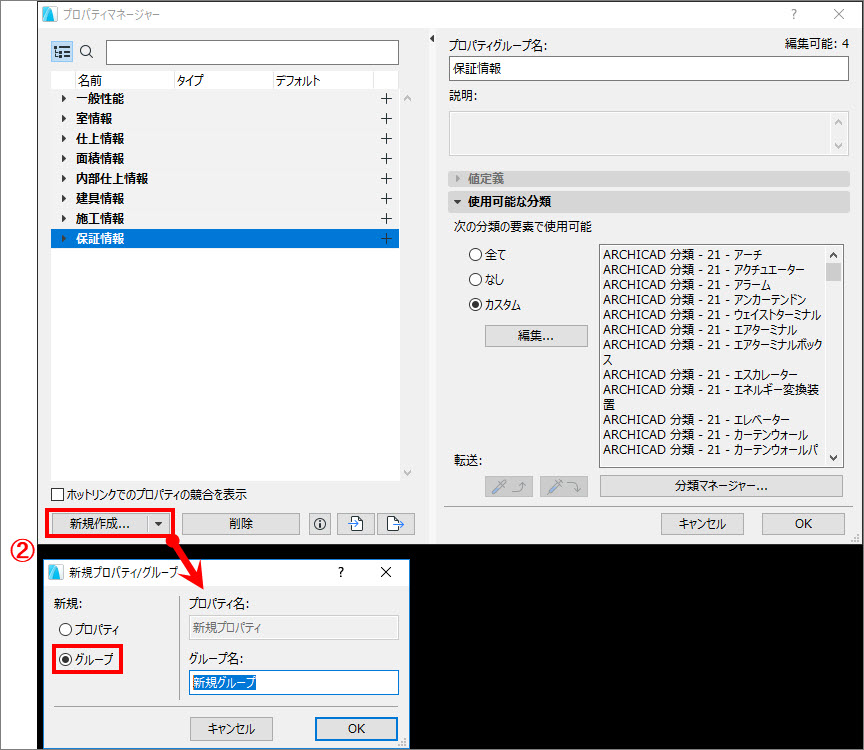The height and width of the screenshot is (750, 864).
Task: Click the タイプ column header
Action: click(224, 80)
